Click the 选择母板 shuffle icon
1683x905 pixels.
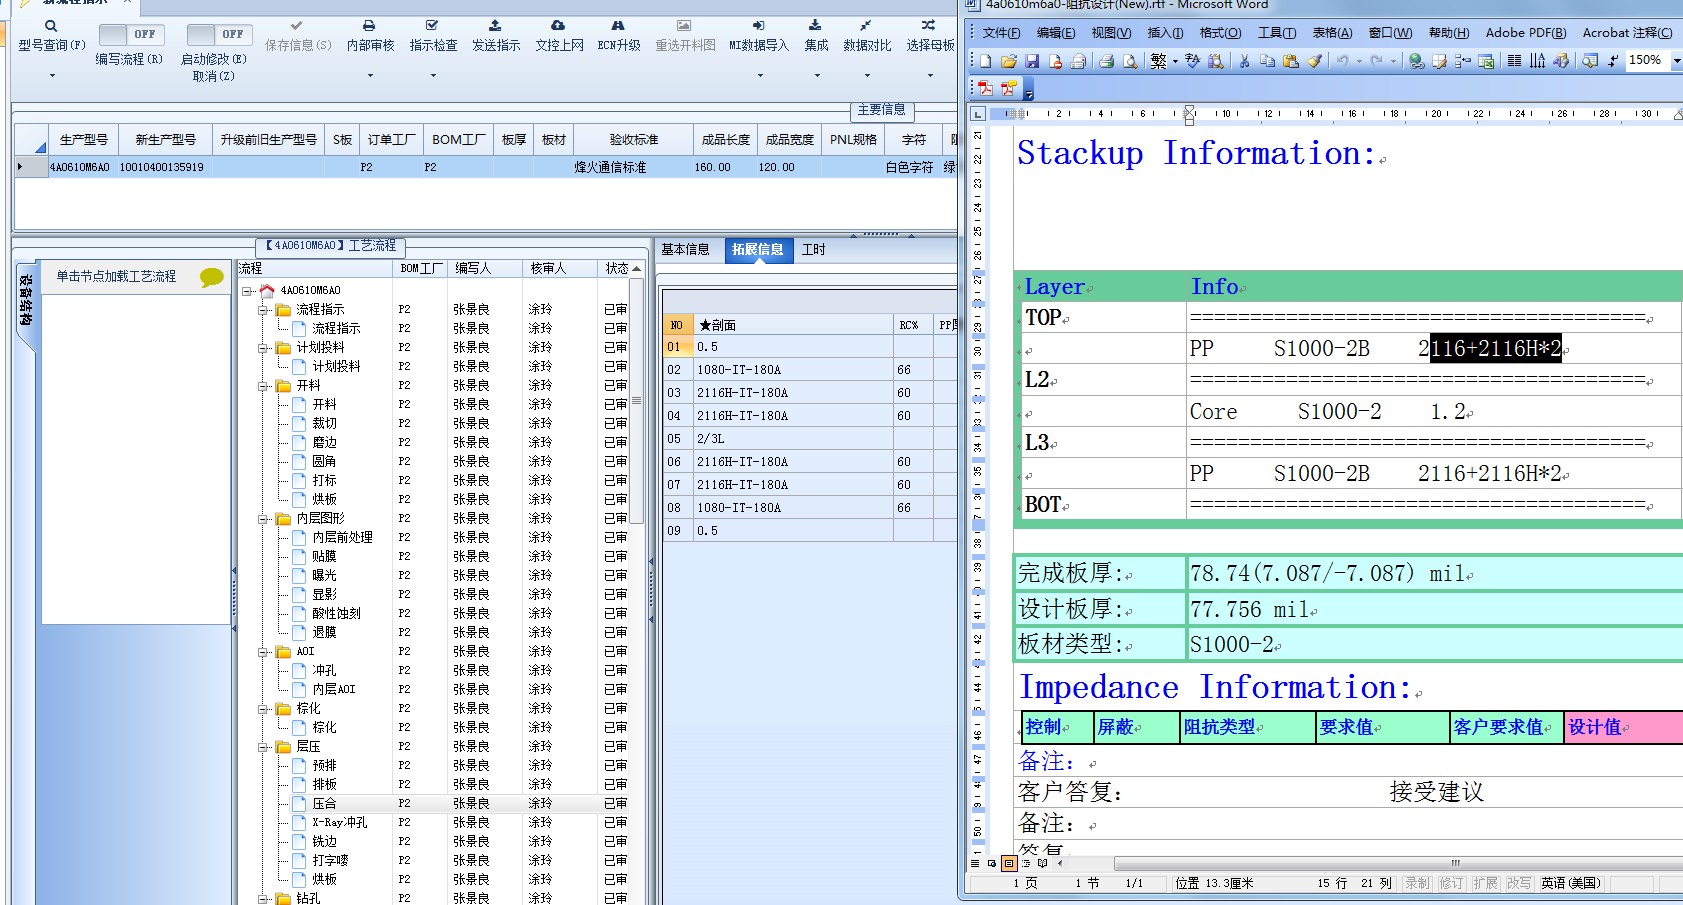tap(928, 25)
